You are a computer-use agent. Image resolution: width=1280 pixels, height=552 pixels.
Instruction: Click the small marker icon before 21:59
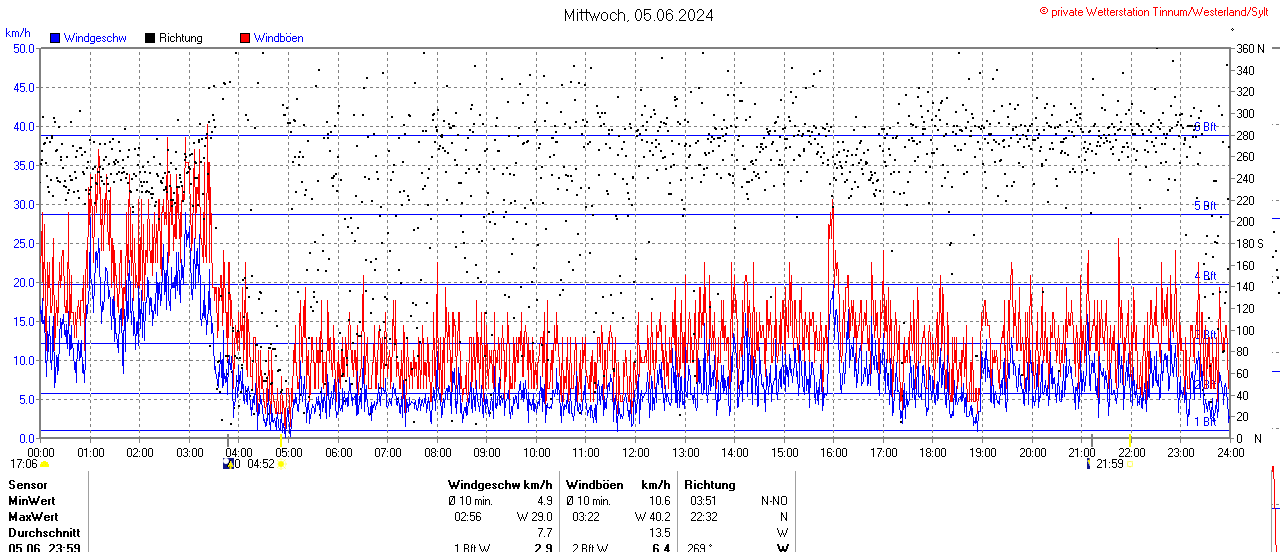1088,464
